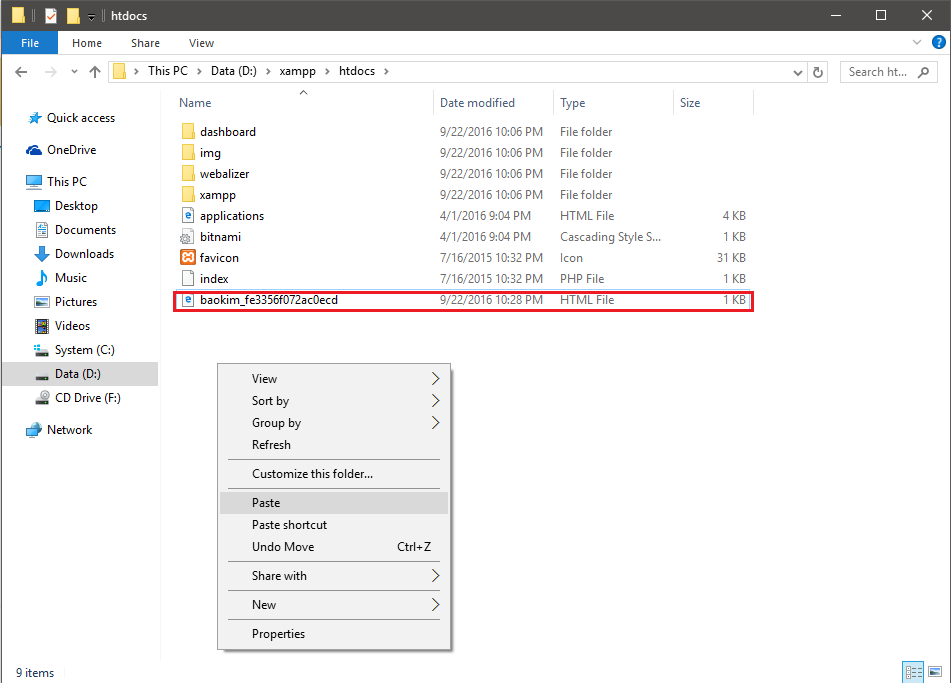Screen dimensions: 951x683
Task: Click New folder icon in title bar
Action: (73, 15)
